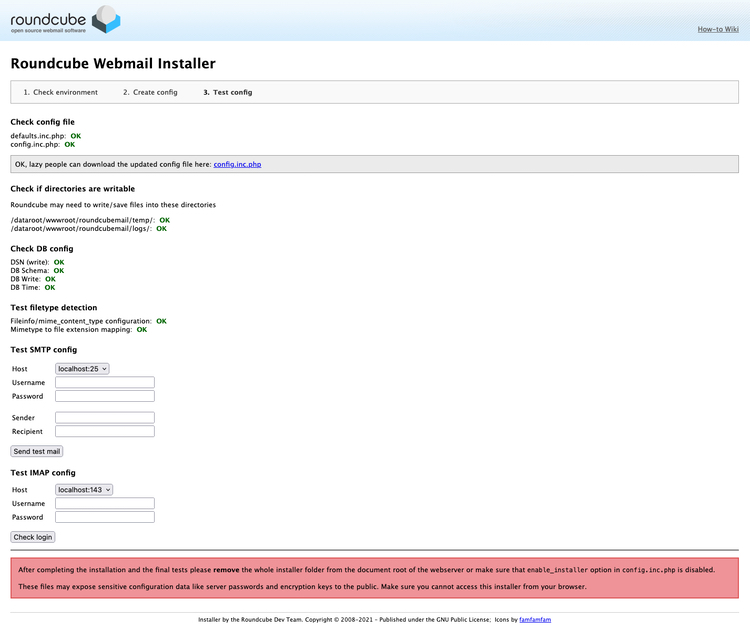750x629 pixels.
Task: Click the defaults.inc.php OK status
Action: [76, 136]
